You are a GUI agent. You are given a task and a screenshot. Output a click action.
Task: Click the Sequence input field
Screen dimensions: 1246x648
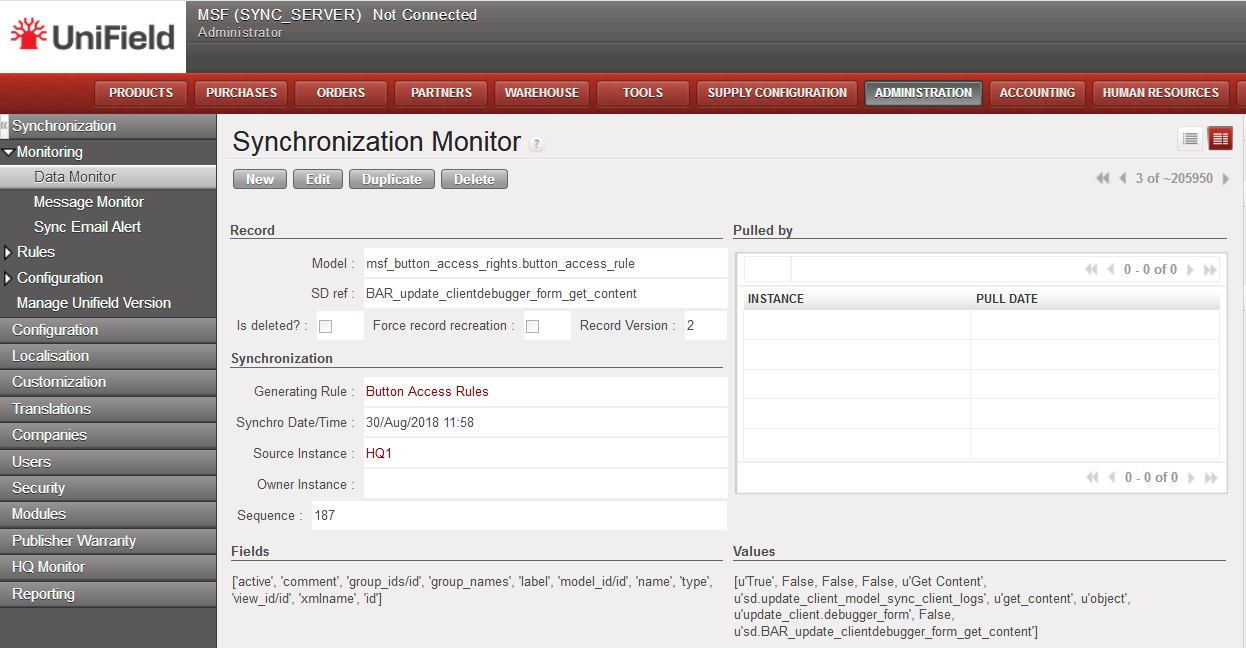tap(518, 516)
